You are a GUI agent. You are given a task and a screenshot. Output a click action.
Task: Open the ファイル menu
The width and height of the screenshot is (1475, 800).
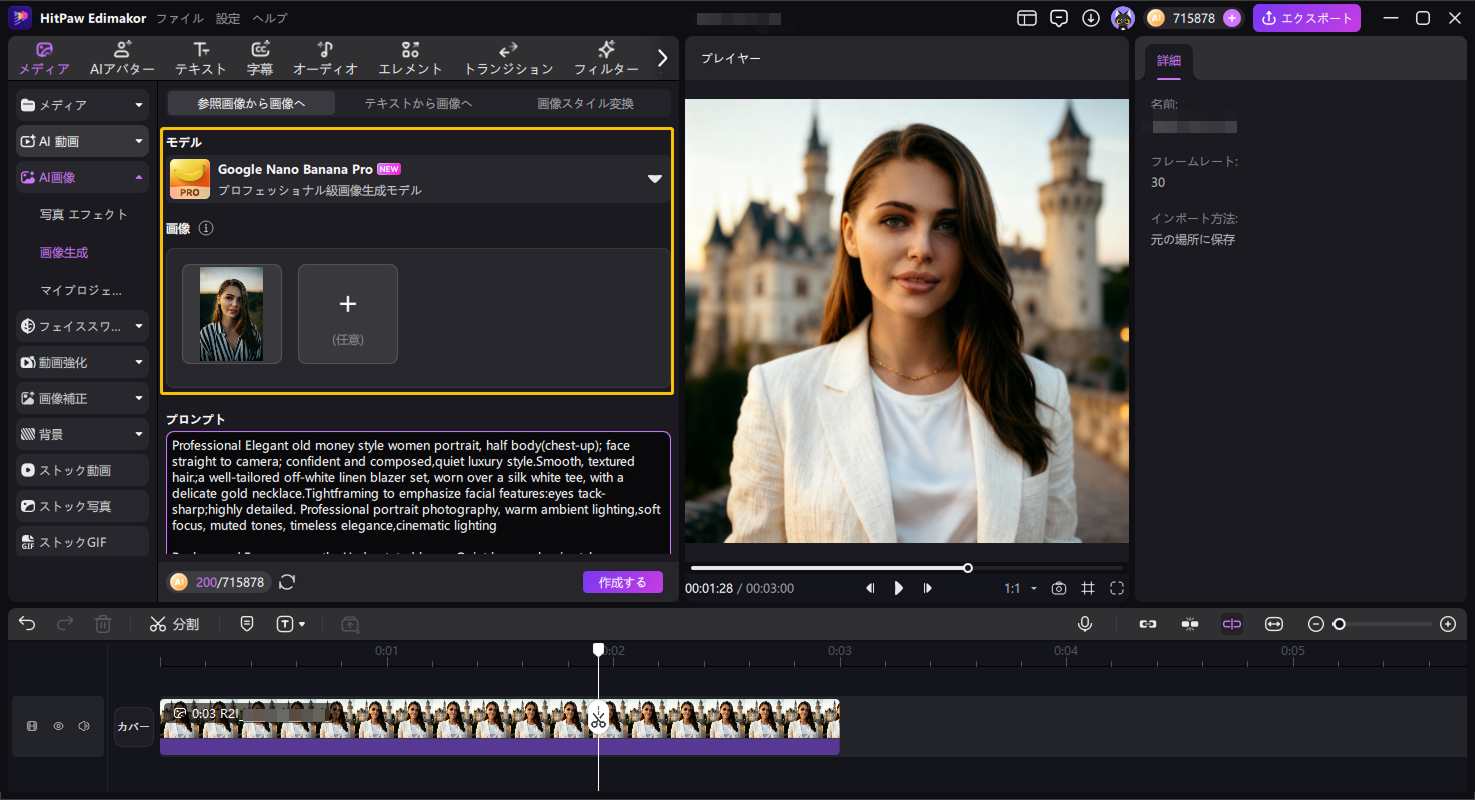point(179,18)
